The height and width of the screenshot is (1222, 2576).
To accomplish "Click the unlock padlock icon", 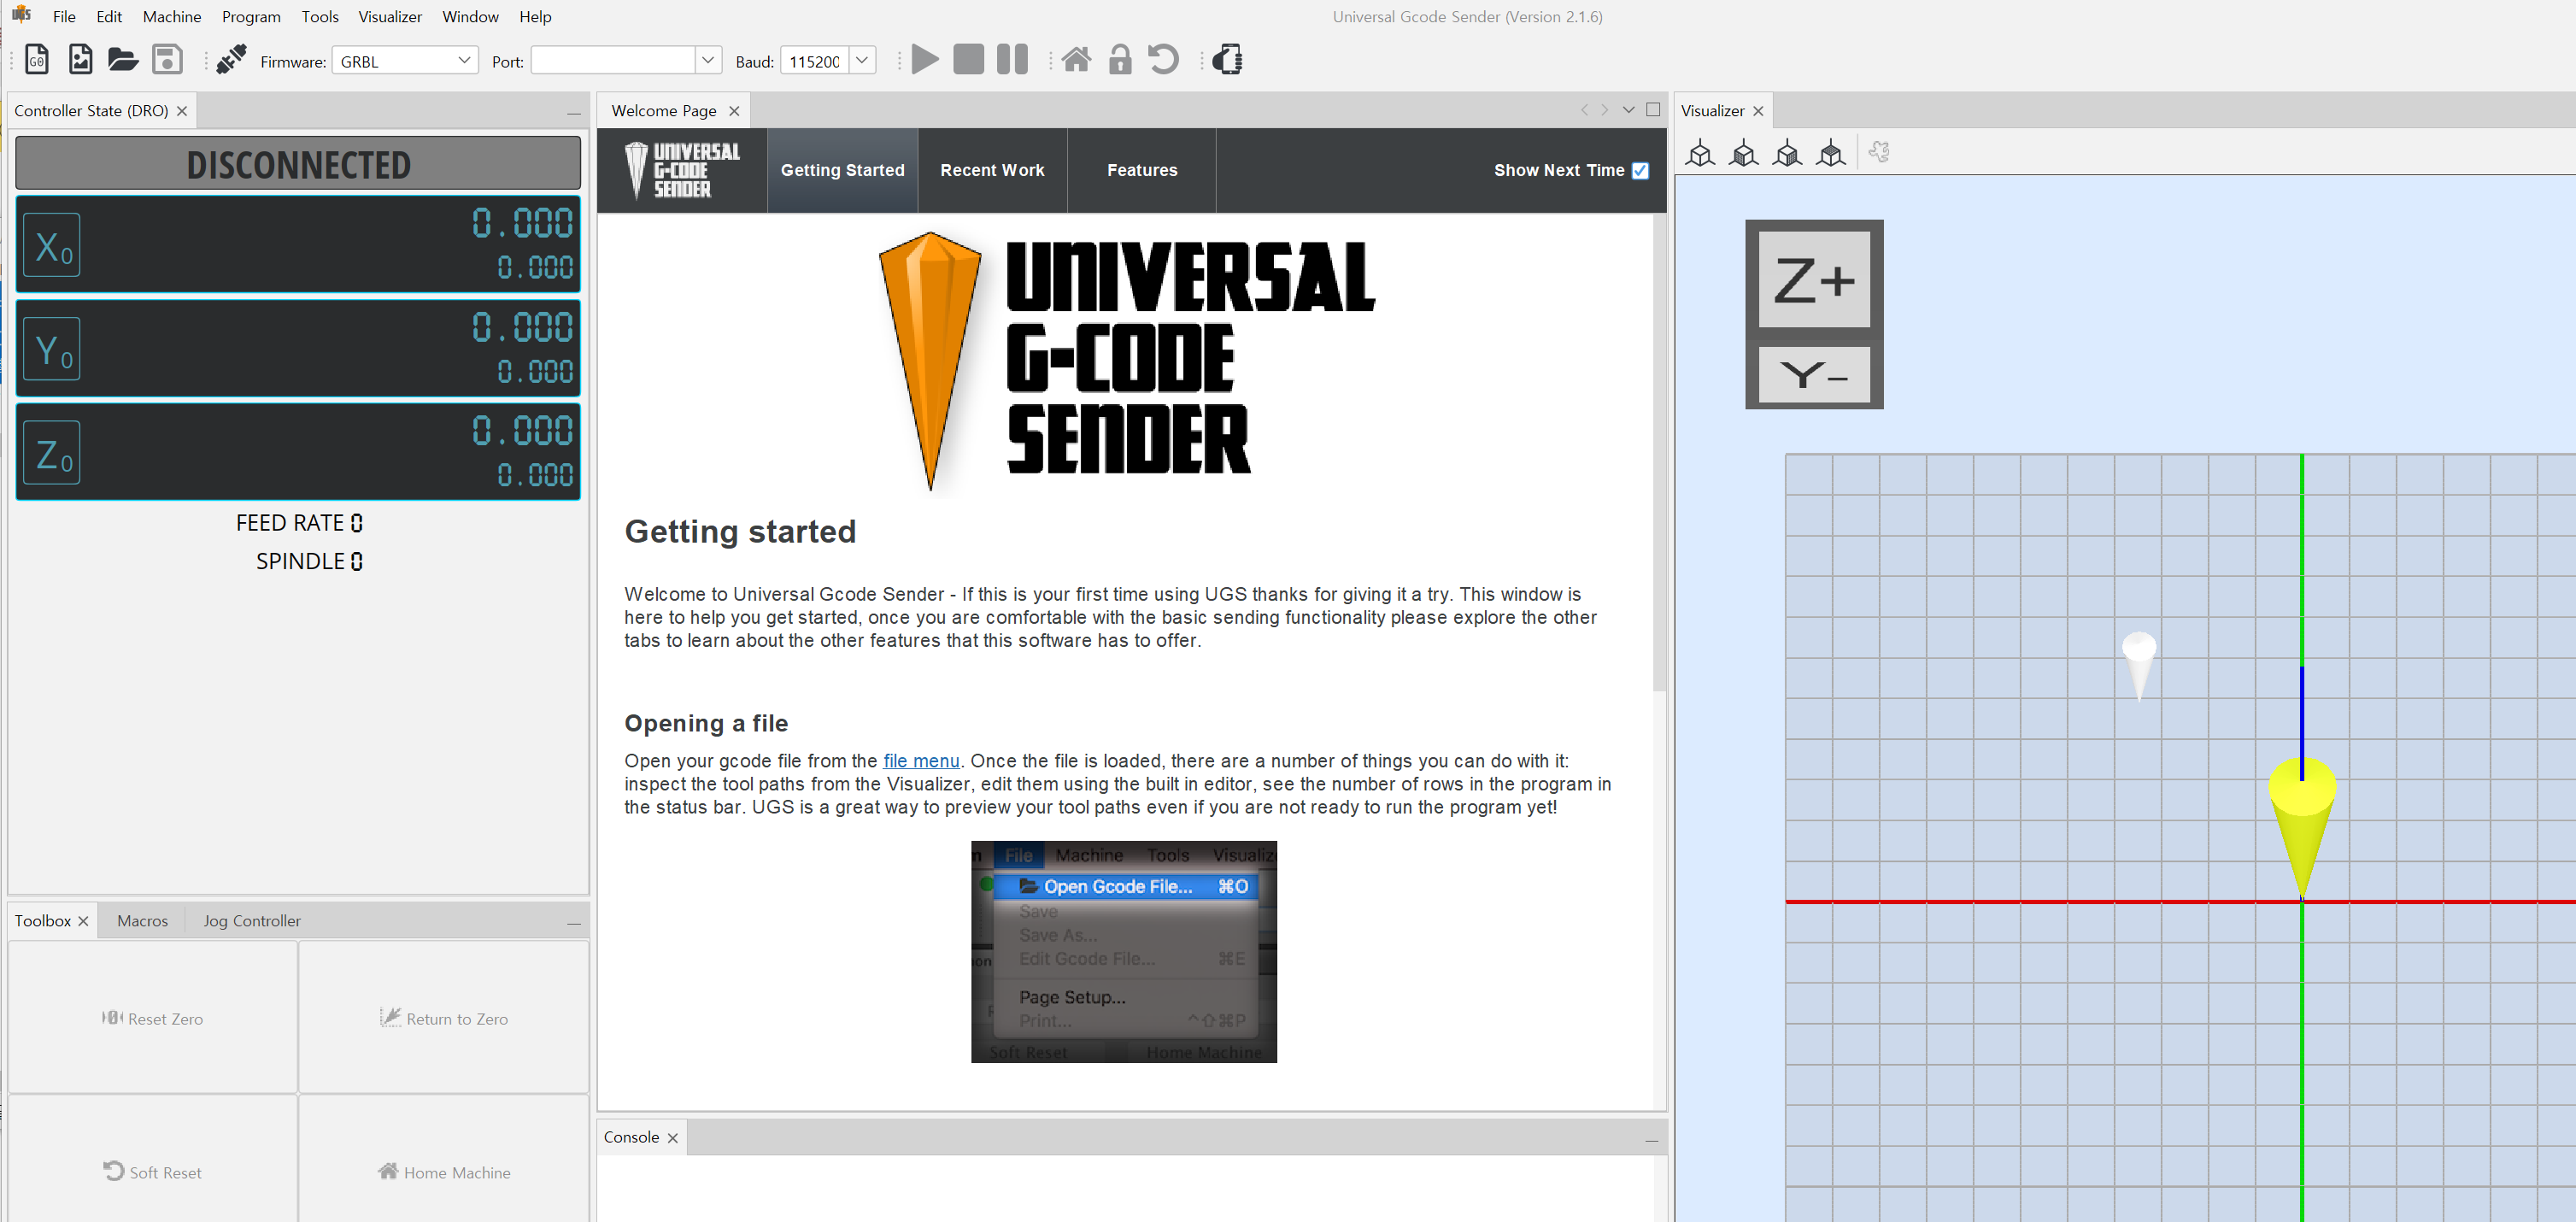I will (x=1119, y=60).
